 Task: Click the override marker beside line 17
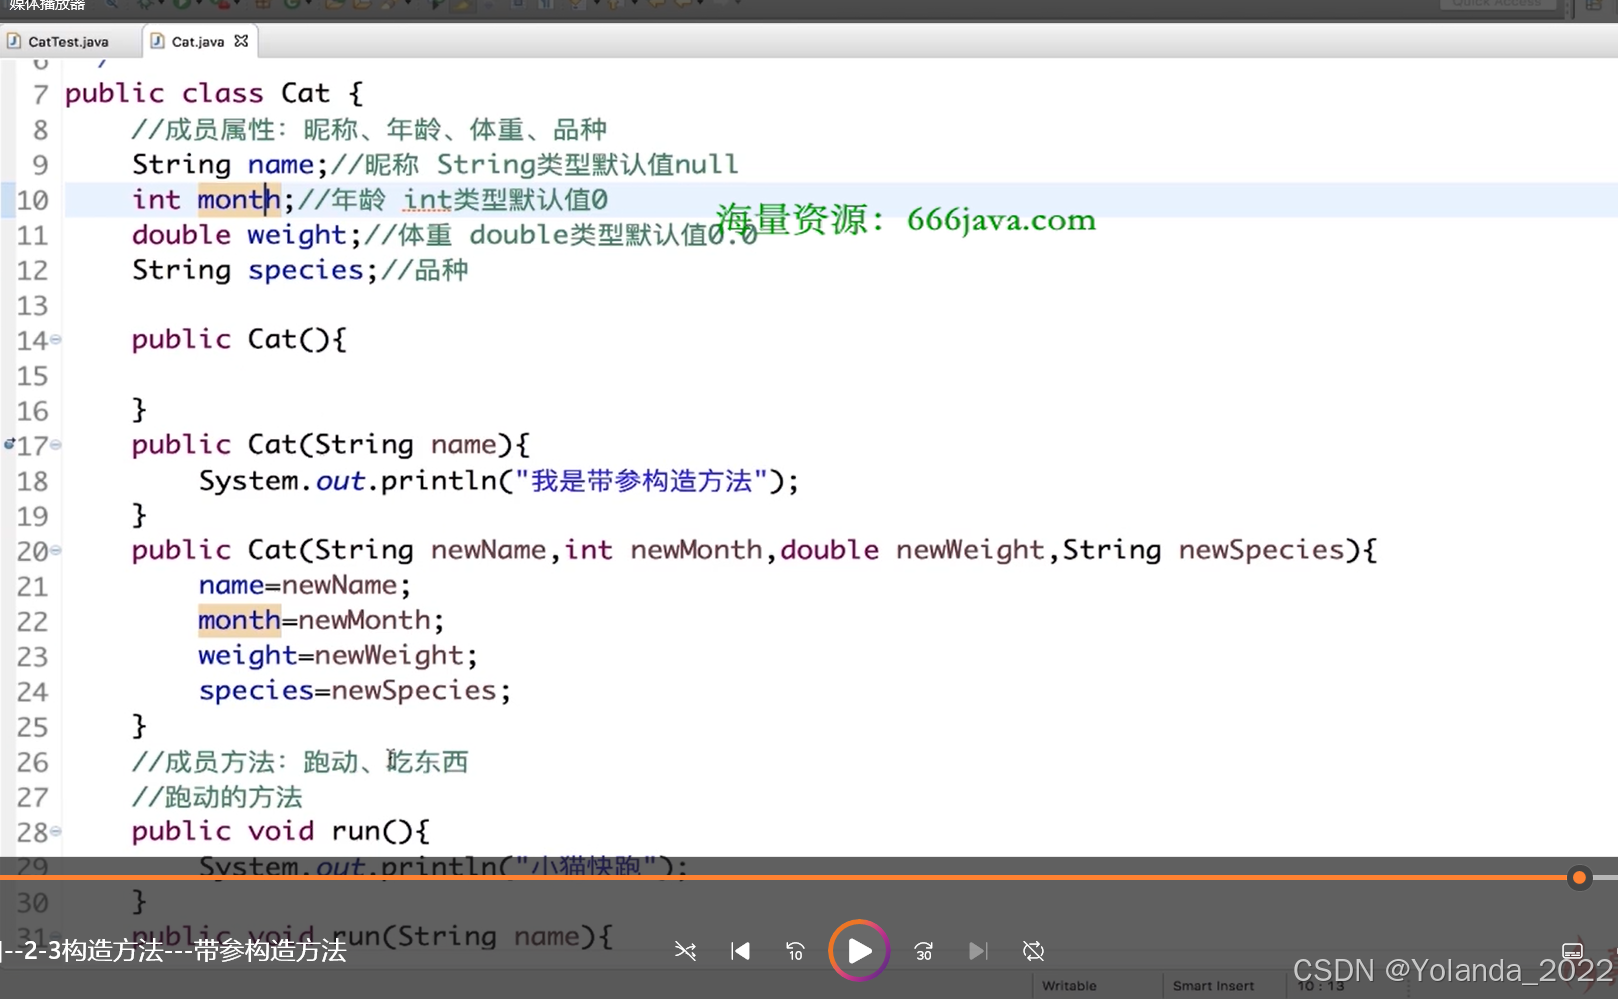pos(9,444)
